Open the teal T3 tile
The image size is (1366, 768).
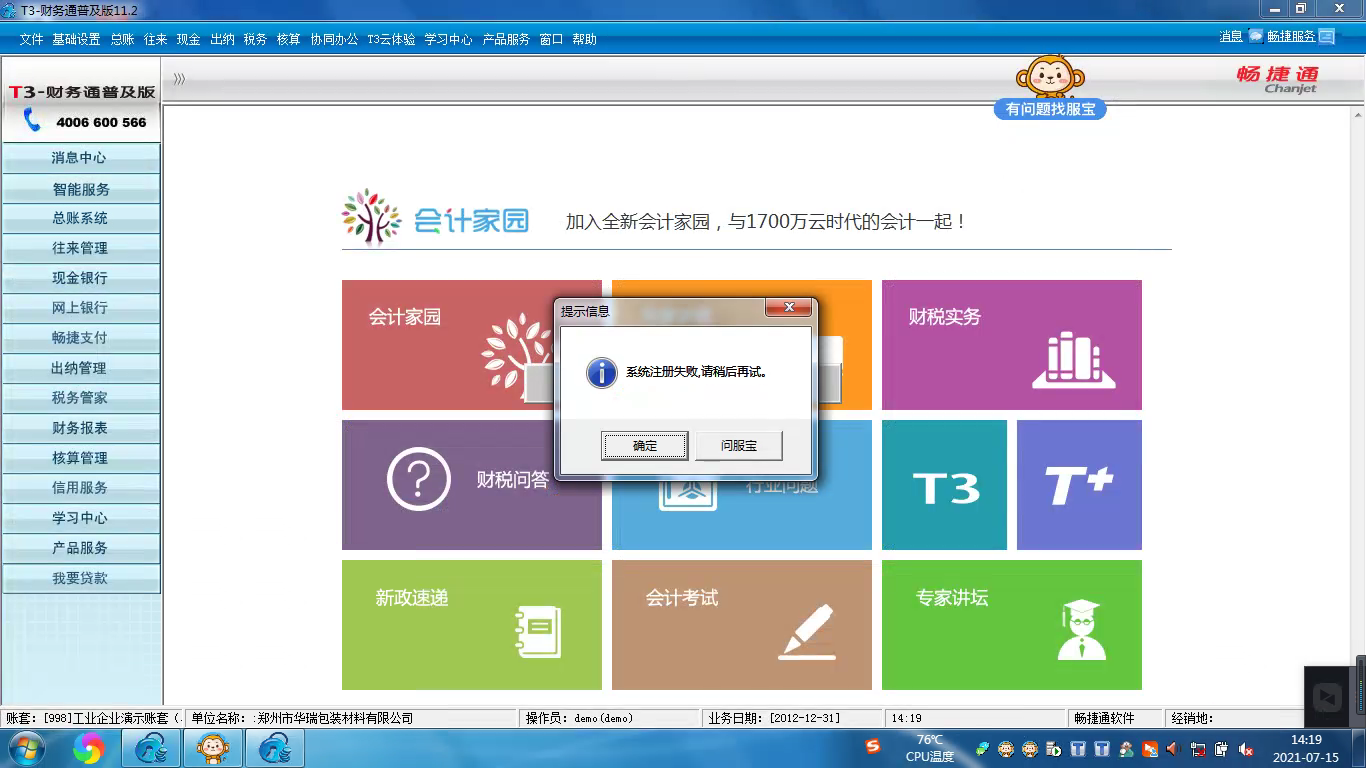point(944,485)
